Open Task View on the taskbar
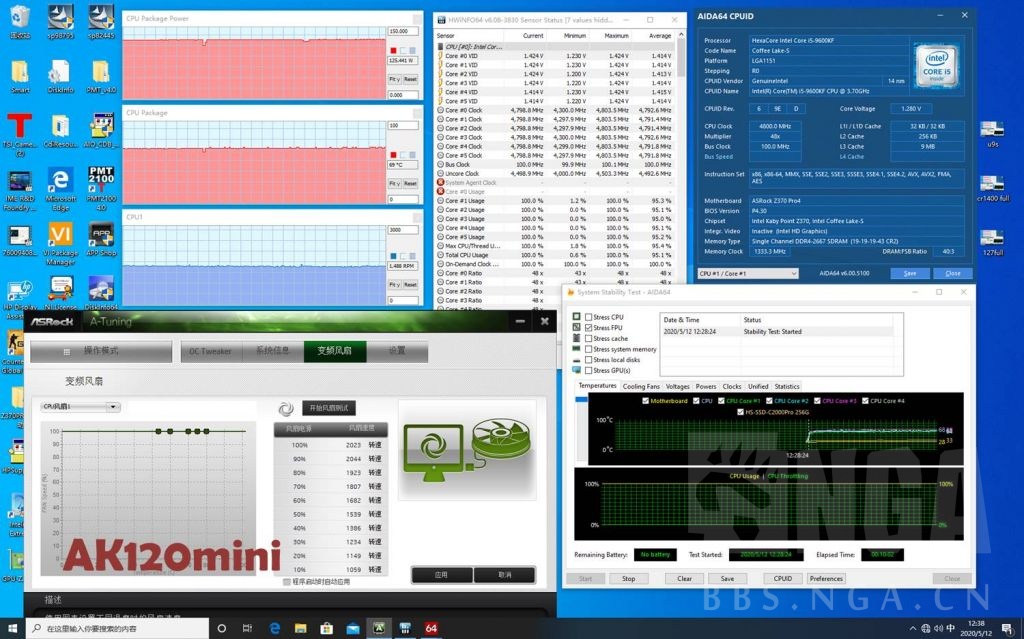The height and width of the screenshot is (639, 1024). [247, 628]
